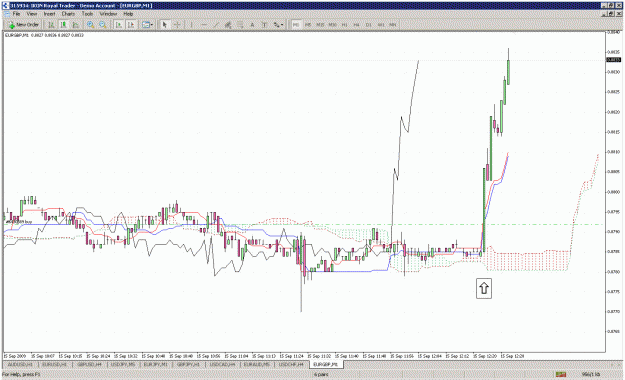Click the '6 pairs' status bar entry
625x380 pixels.
(x=321, y=374)
